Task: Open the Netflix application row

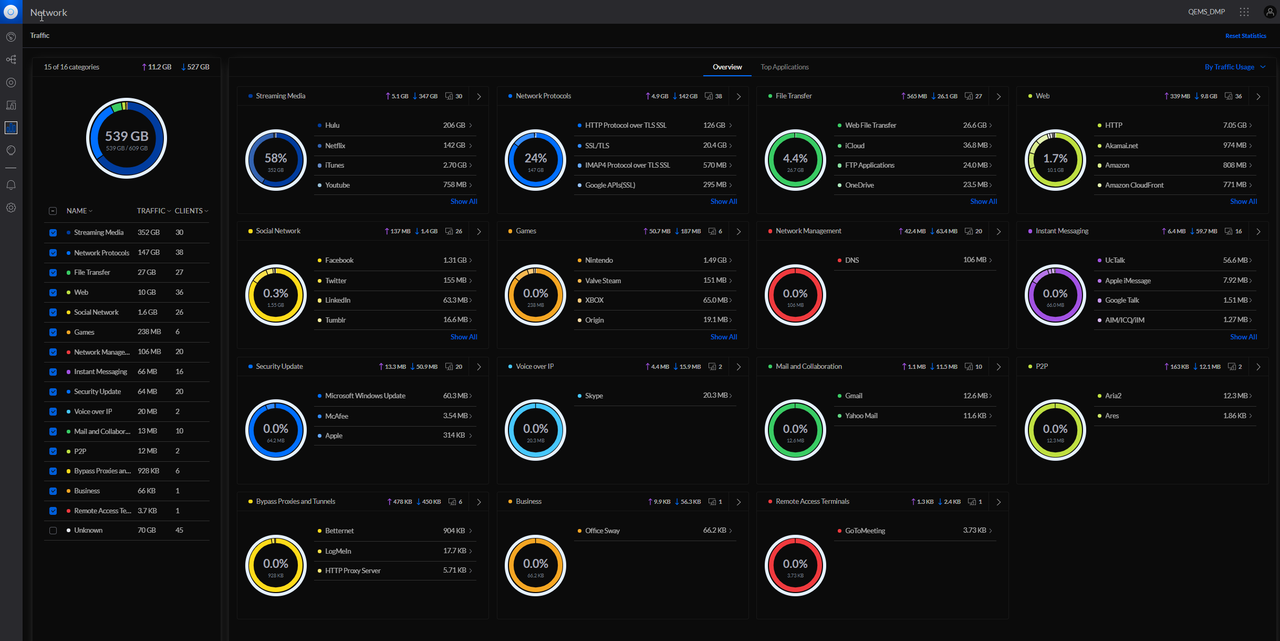Action: [396, 145]
